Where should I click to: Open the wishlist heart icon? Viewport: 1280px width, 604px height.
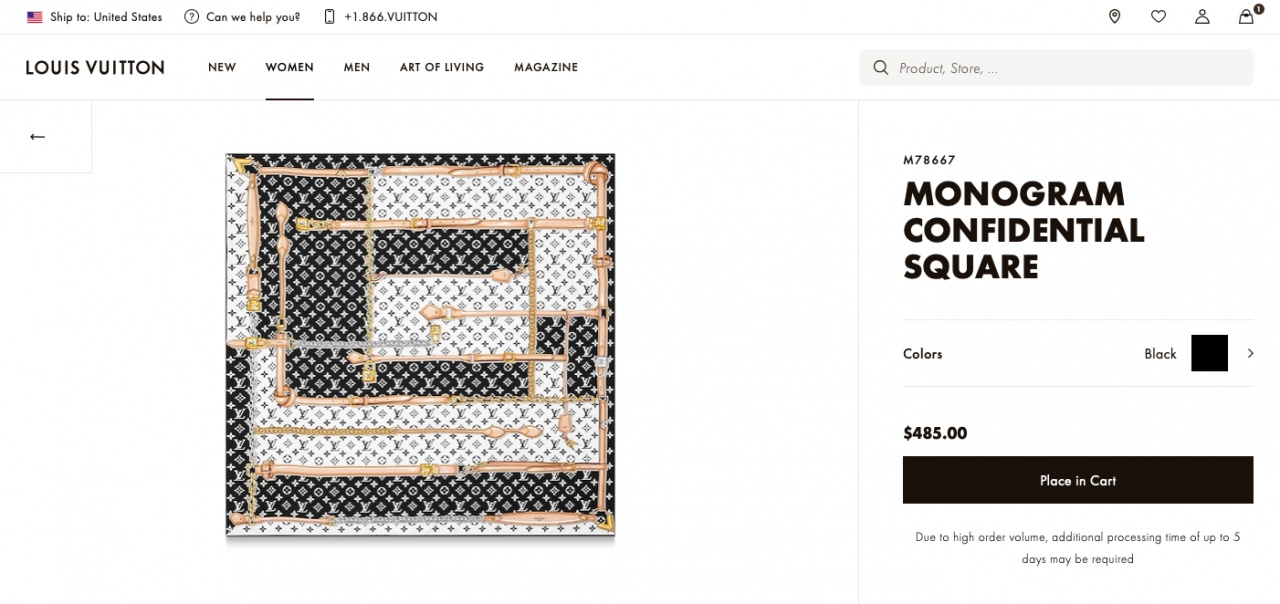pyautogui.click(x=1158, y=17)
